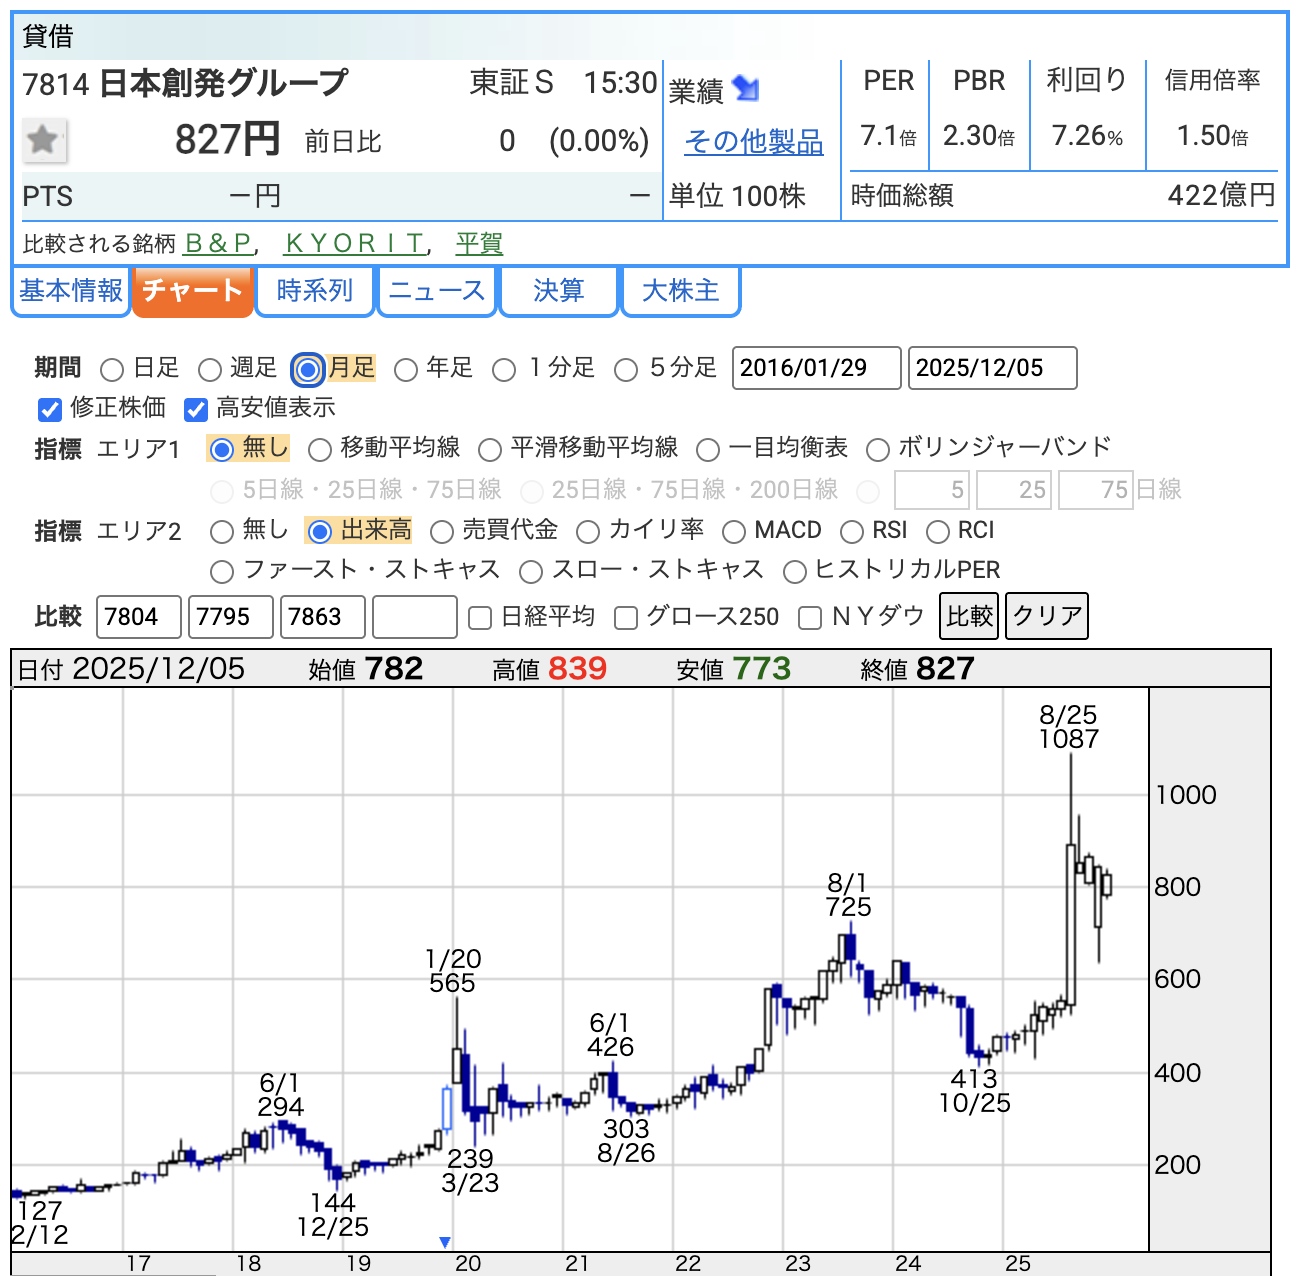The height and width of the screenshot is (1276, 1302).
Task: Open the 決算 tab
Action: (558, 291)
